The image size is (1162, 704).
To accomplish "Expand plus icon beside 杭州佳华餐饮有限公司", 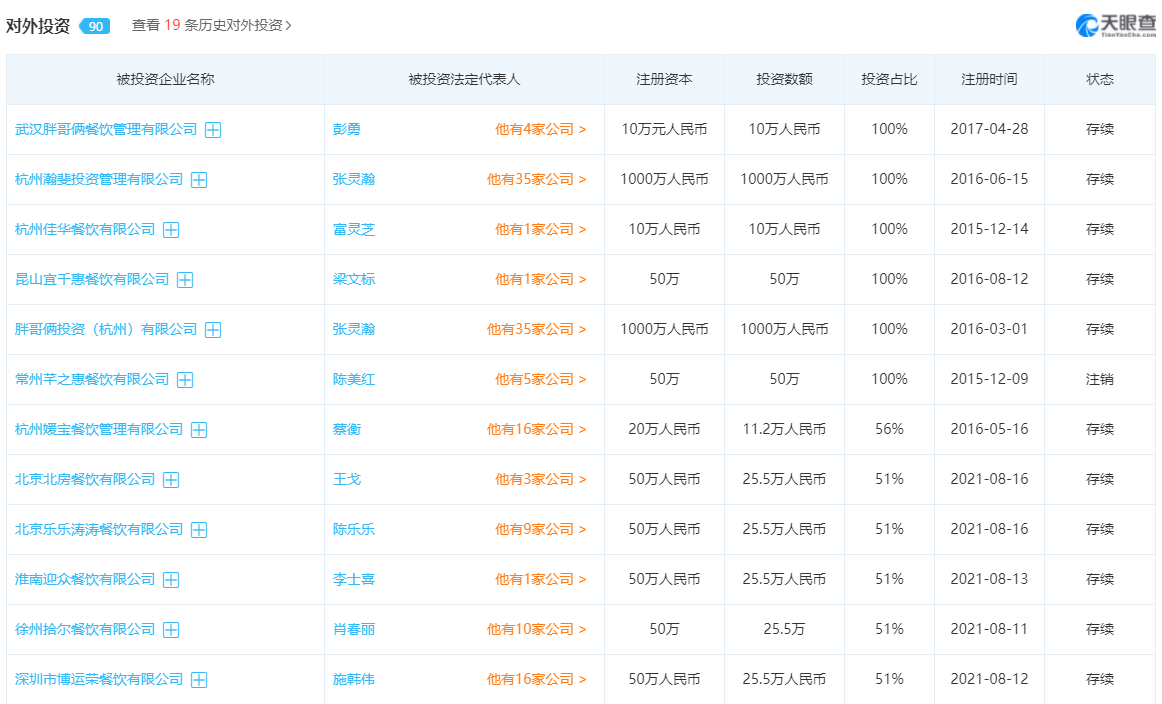I will pyautogui.click(x=171, y=230).
